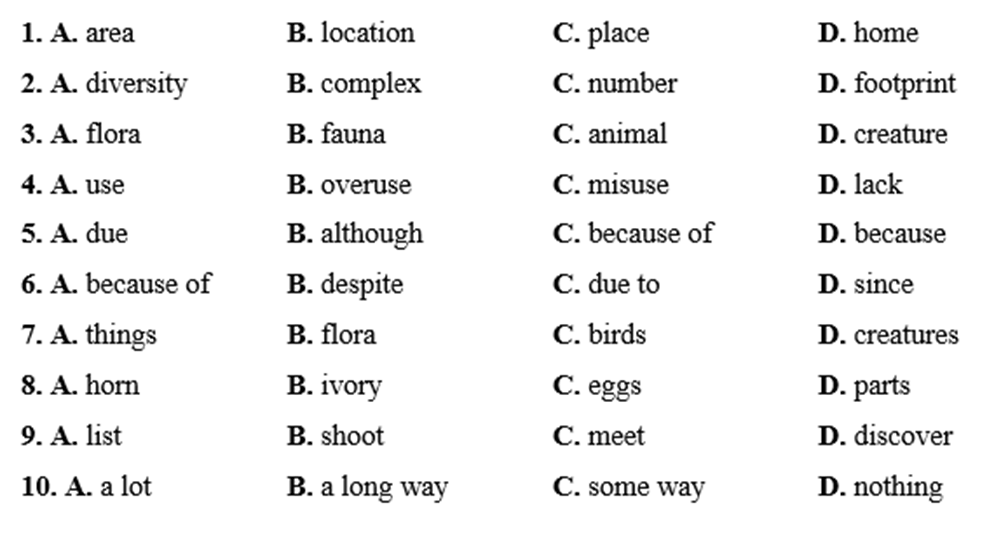Image resolution: width=1008 pixels, height=541 pixels.
Task: Select 'diversity' for question 2
Action: (136, 84)
